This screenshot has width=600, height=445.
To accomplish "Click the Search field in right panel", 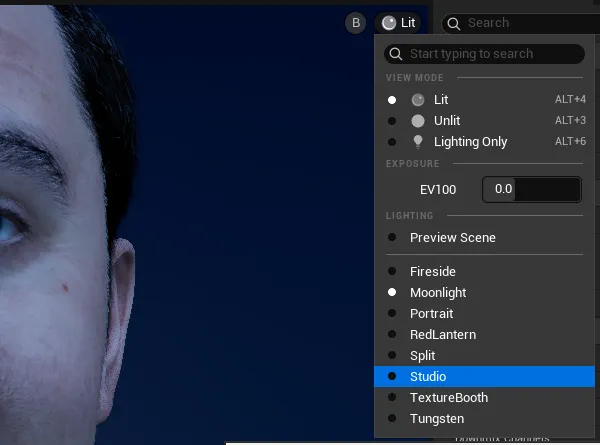I will click(520, 23).
